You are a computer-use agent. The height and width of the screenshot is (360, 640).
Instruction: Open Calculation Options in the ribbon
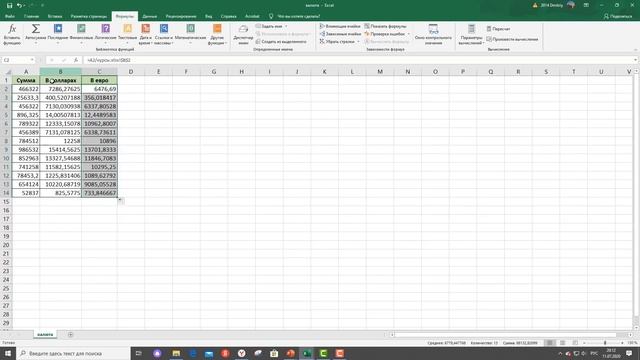click(471, 34)
